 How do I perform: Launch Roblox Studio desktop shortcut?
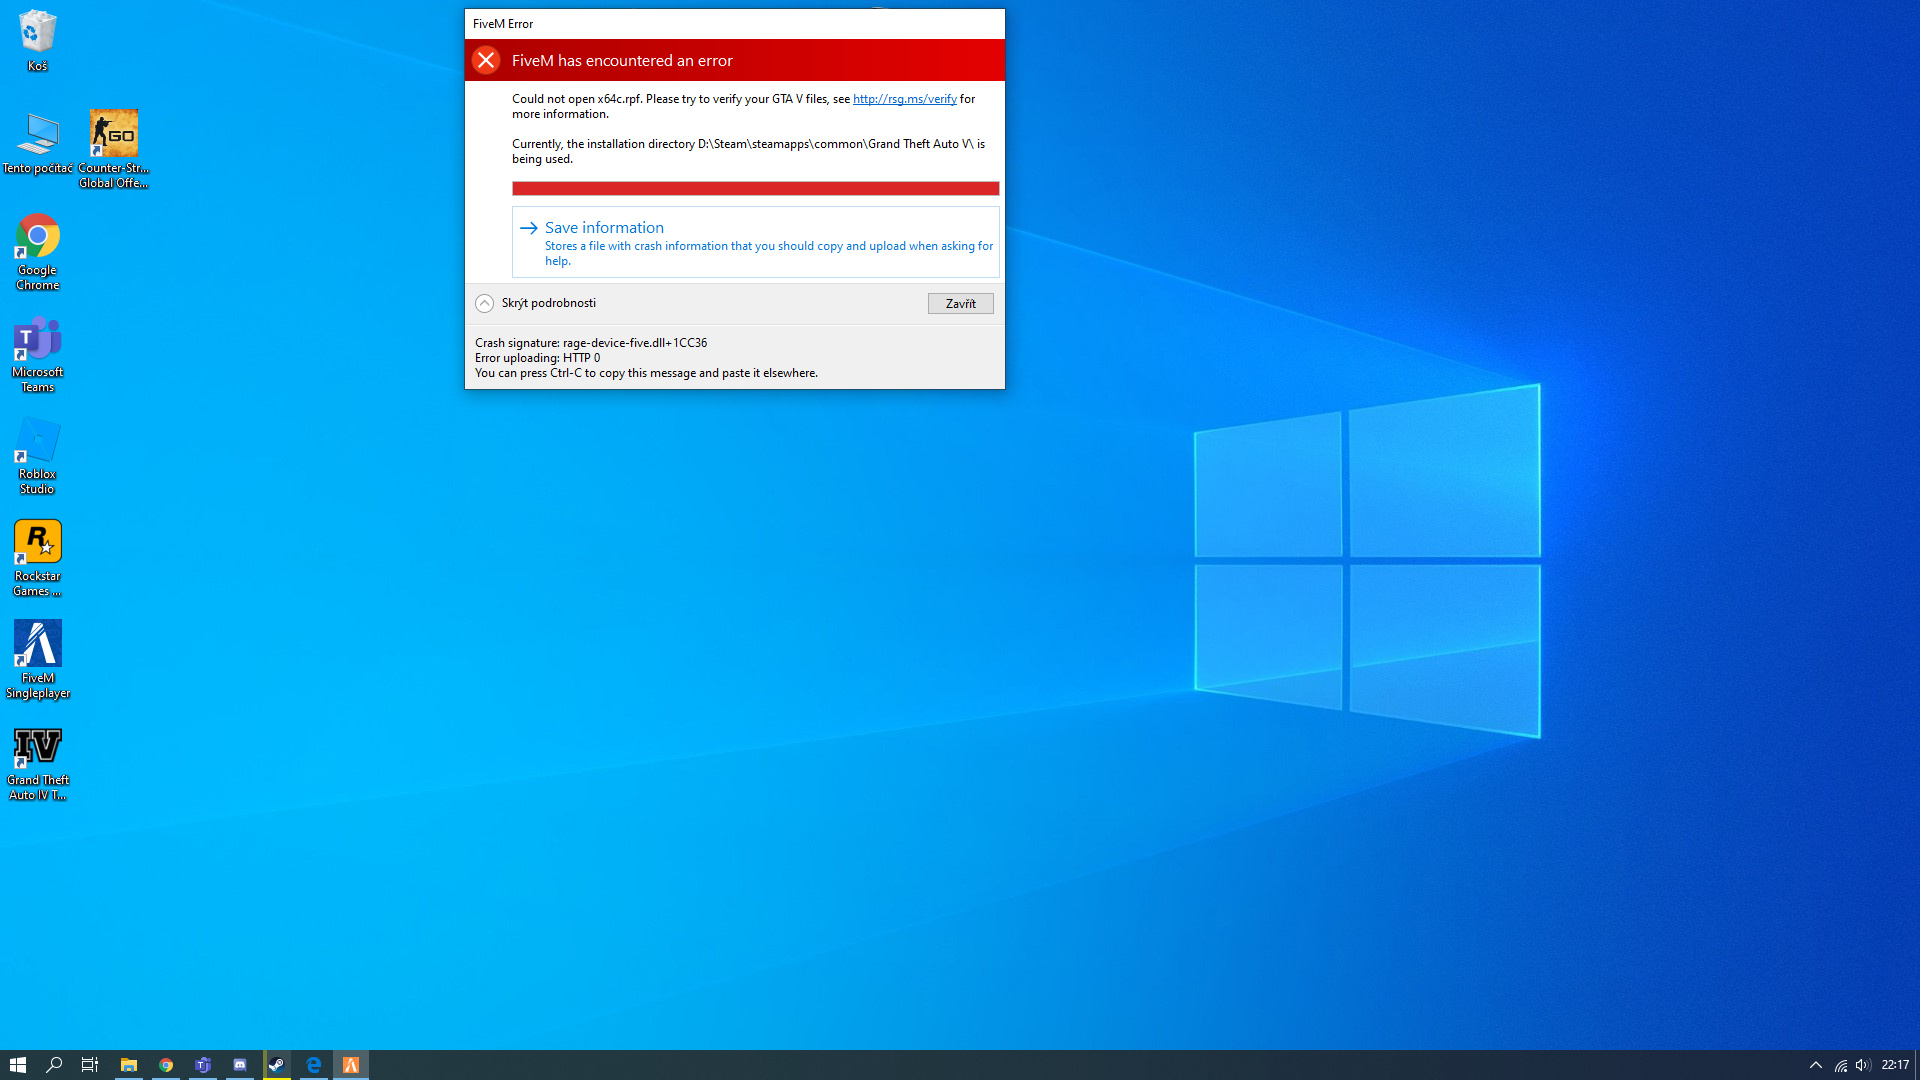pos(37,456)
